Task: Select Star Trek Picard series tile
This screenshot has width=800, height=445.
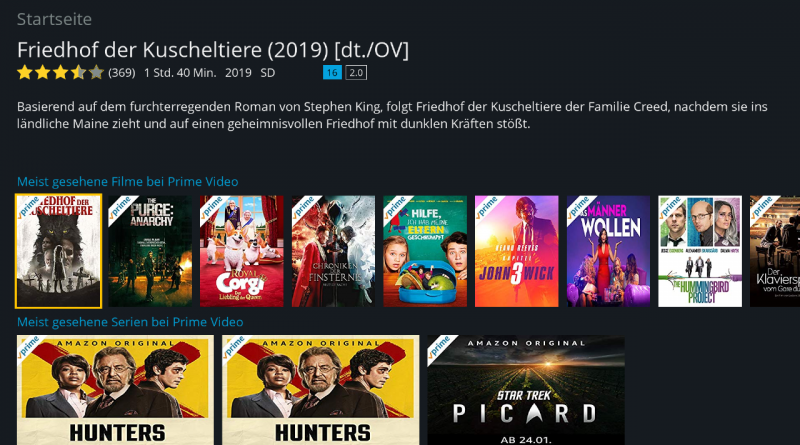Action: click(x=526, y=390)
